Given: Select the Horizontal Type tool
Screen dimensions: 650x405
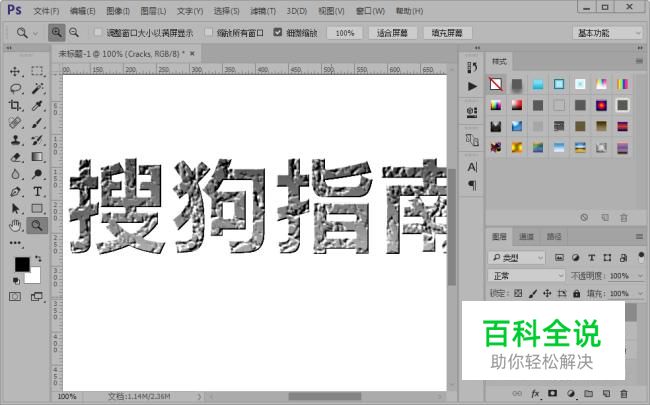Looking at the screenshot, I should click(37, 192).
